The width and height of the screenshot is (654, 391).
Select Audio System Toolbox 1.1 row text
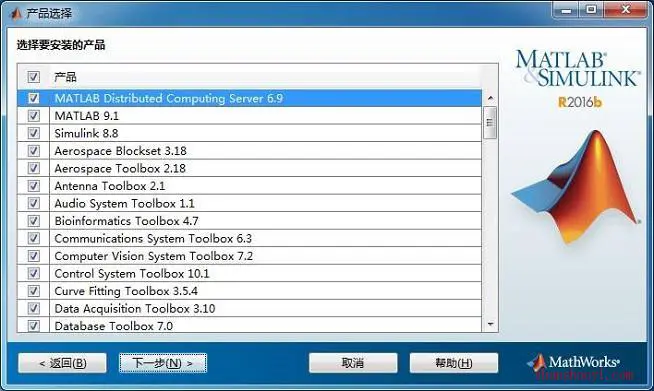click(125, 203)
